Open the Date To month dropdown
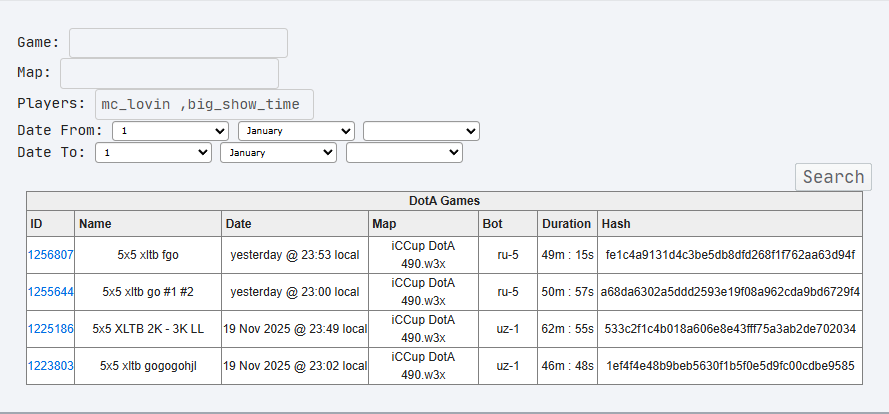Screen dimensions: 889x414 tap(279, 152)
